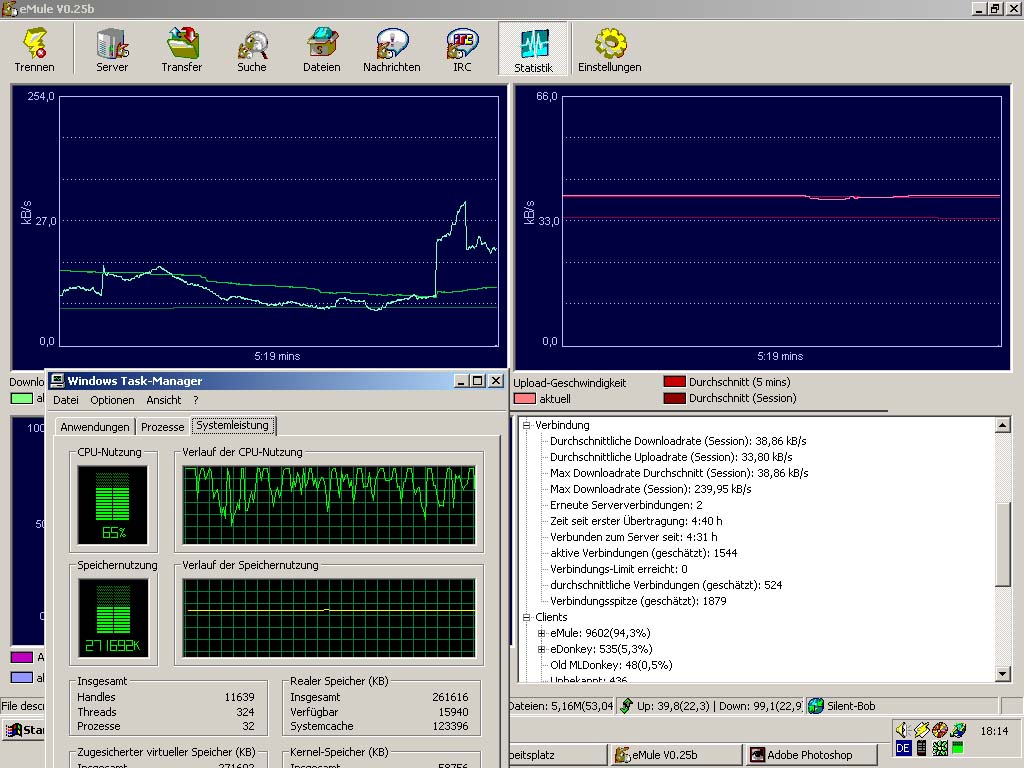Collapse the Verbindung tree node

click(526, 425)
